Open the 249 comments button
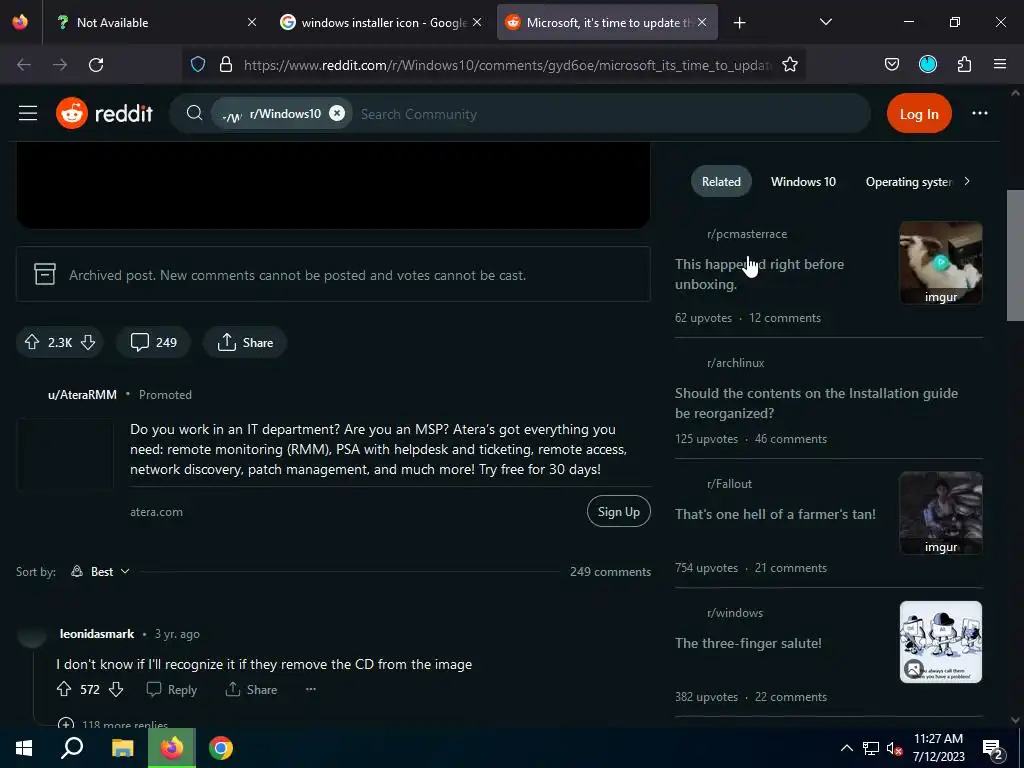 click(153, 342)
